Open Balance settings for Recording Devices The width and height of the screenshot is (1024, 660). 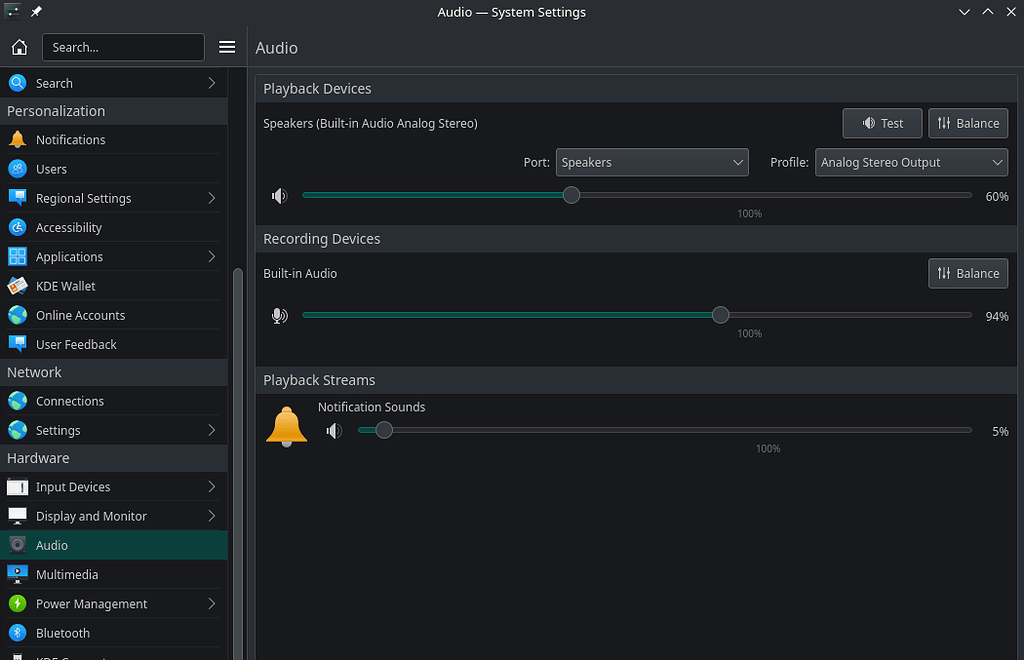(967, 273)
